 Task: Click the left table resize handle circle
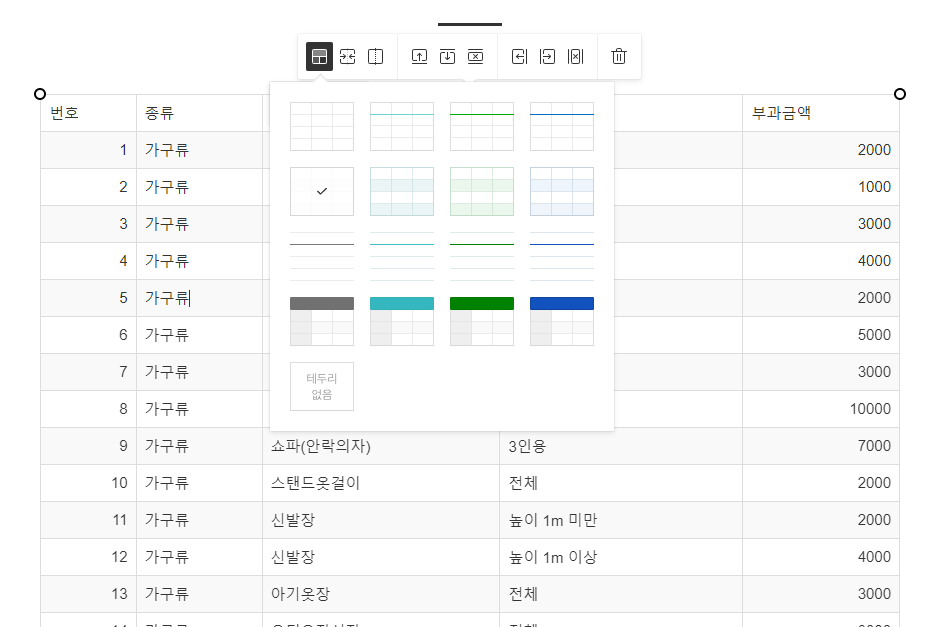pyautogui.click(x=40, y=93)
